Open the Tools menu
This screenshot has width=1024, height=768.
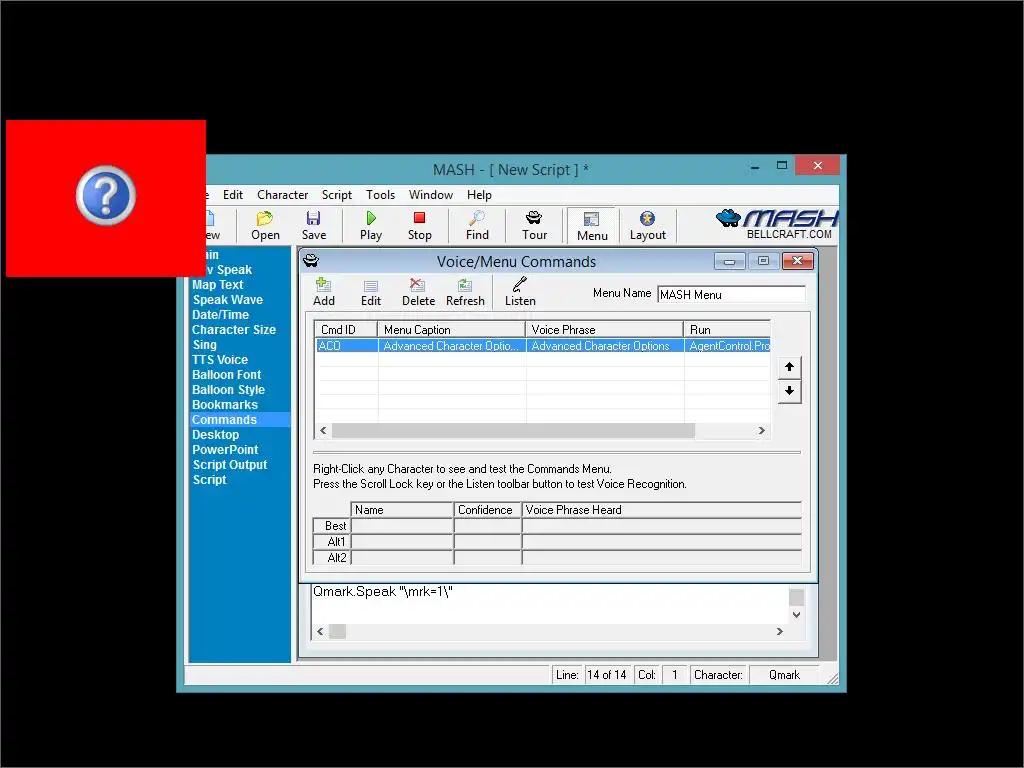[x=380, y=195]
